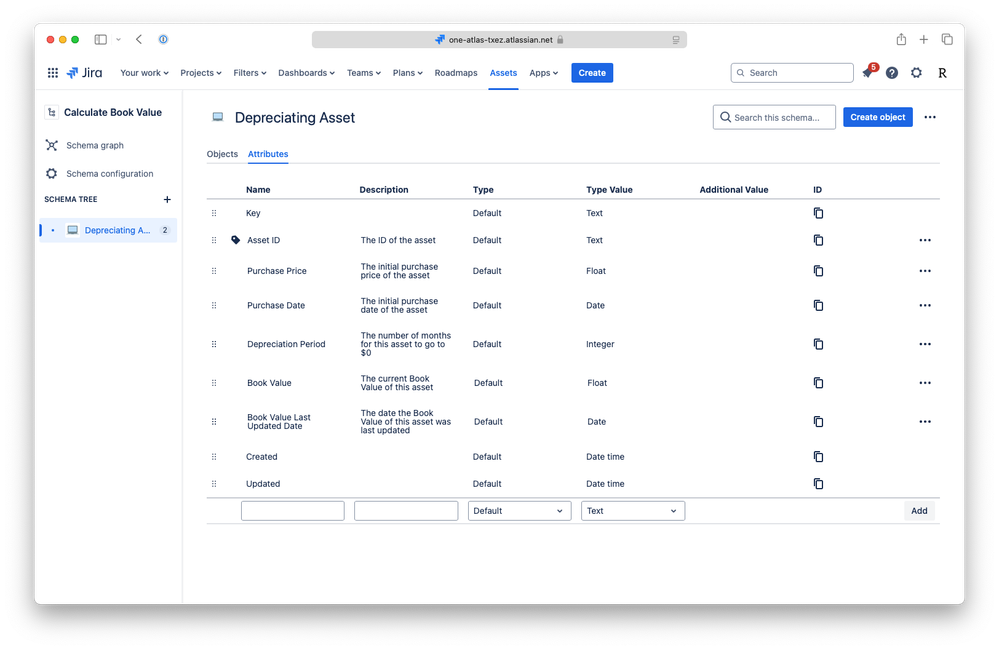Switch to the Attributes tab
999x650 pixels.
(x=268, y=154)
